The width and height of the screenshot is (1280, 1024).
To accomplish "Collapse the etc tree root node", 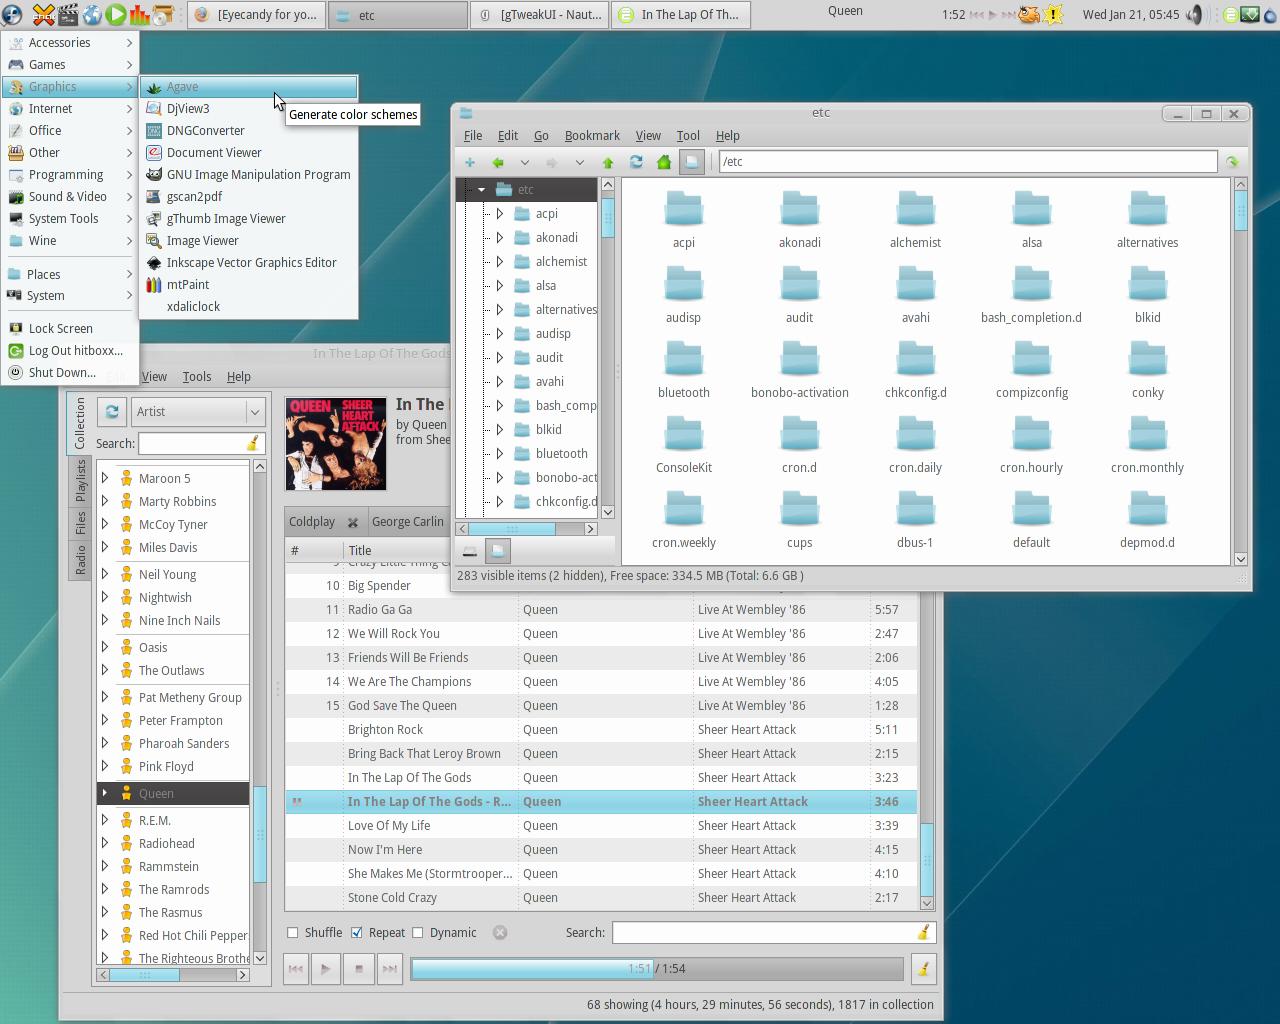I will [482, 190].
